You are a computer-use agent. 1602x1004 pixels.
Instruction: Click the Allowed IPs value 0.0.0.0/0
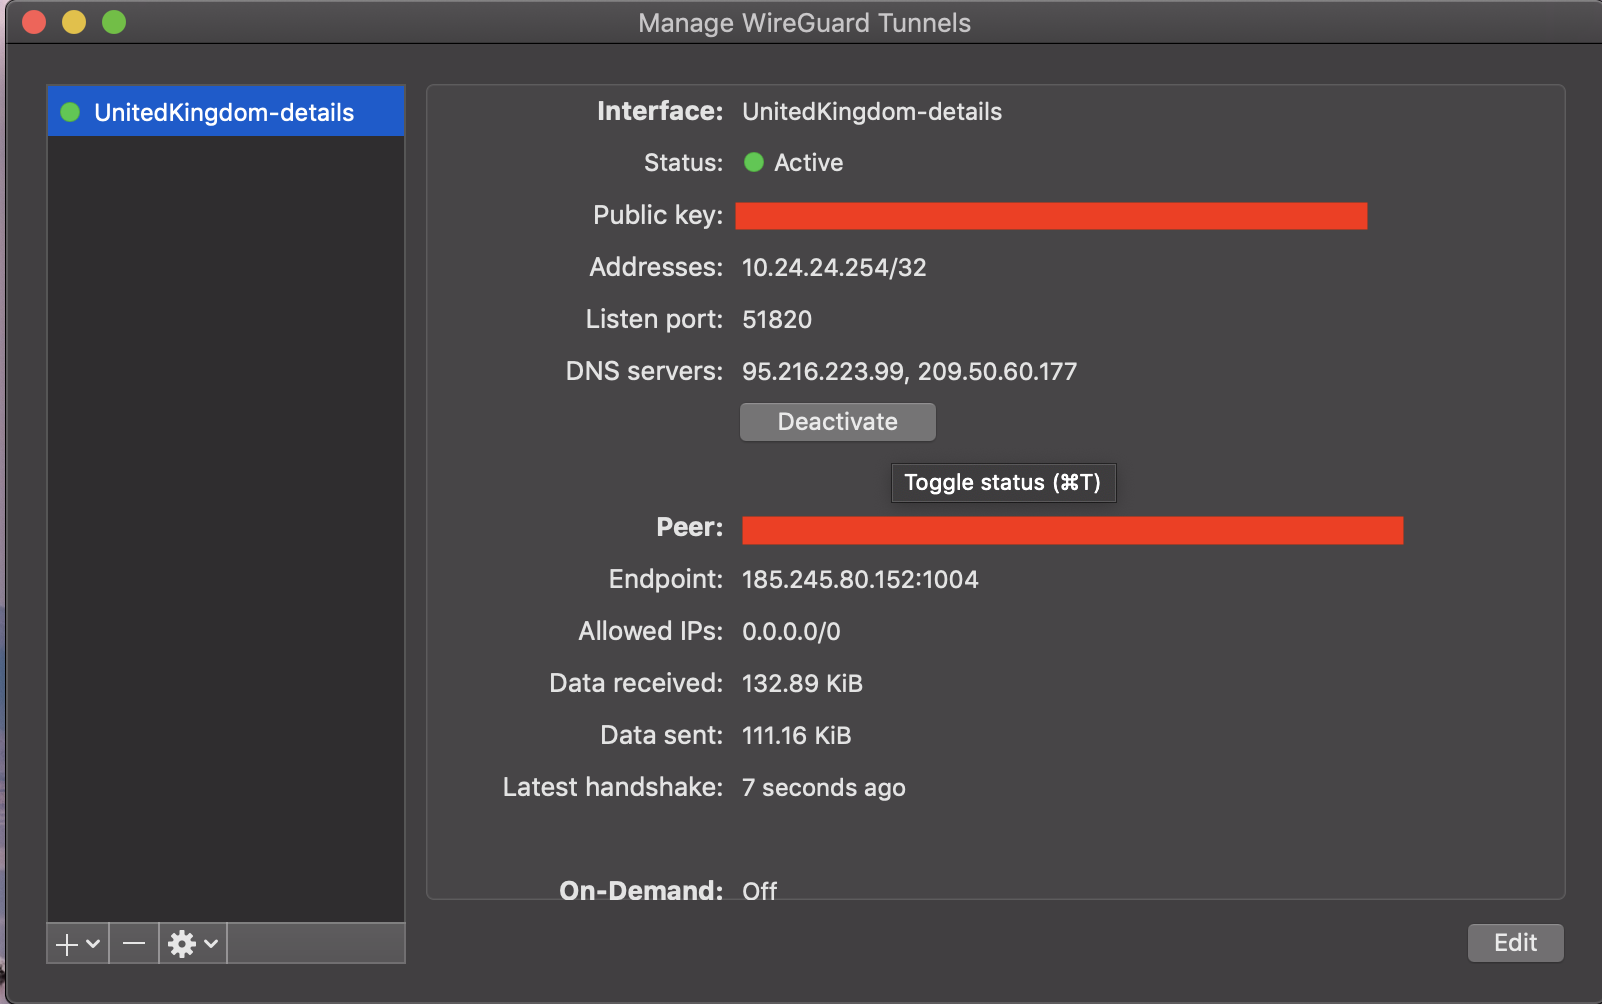coord(791,632)
